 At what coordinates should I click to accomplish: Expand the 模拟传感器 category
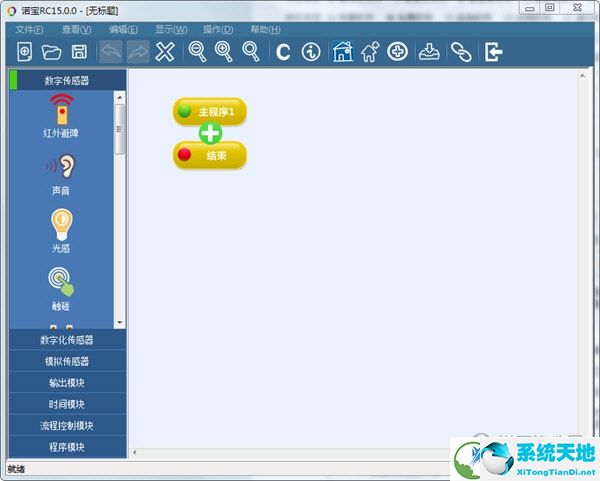point(68,361)
